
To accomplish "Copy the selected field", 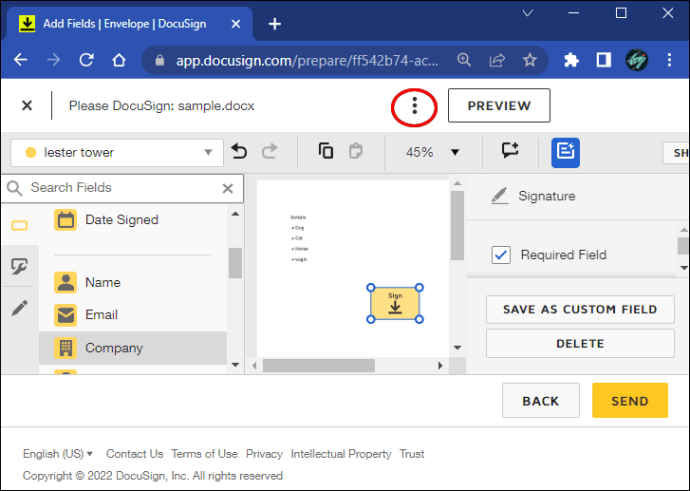I will point(326,151).
